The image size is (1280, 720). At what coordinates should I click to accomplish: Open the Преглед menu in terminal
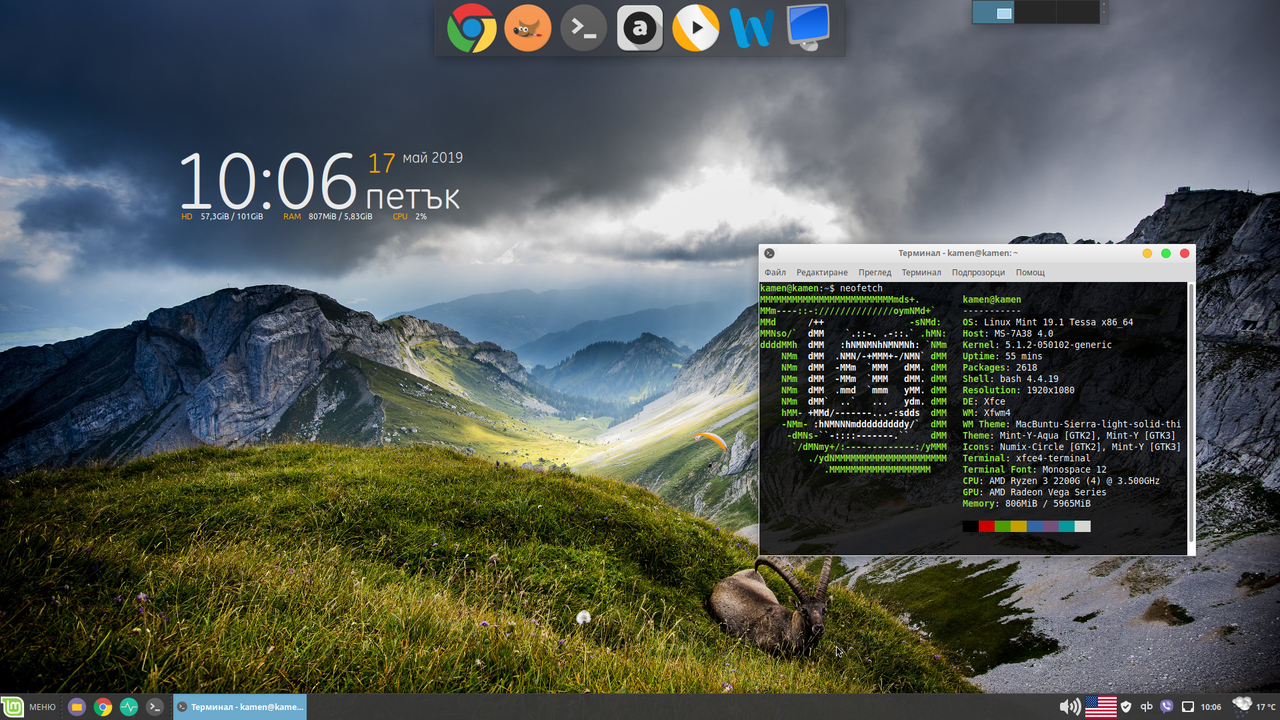(x=875, y=272)
